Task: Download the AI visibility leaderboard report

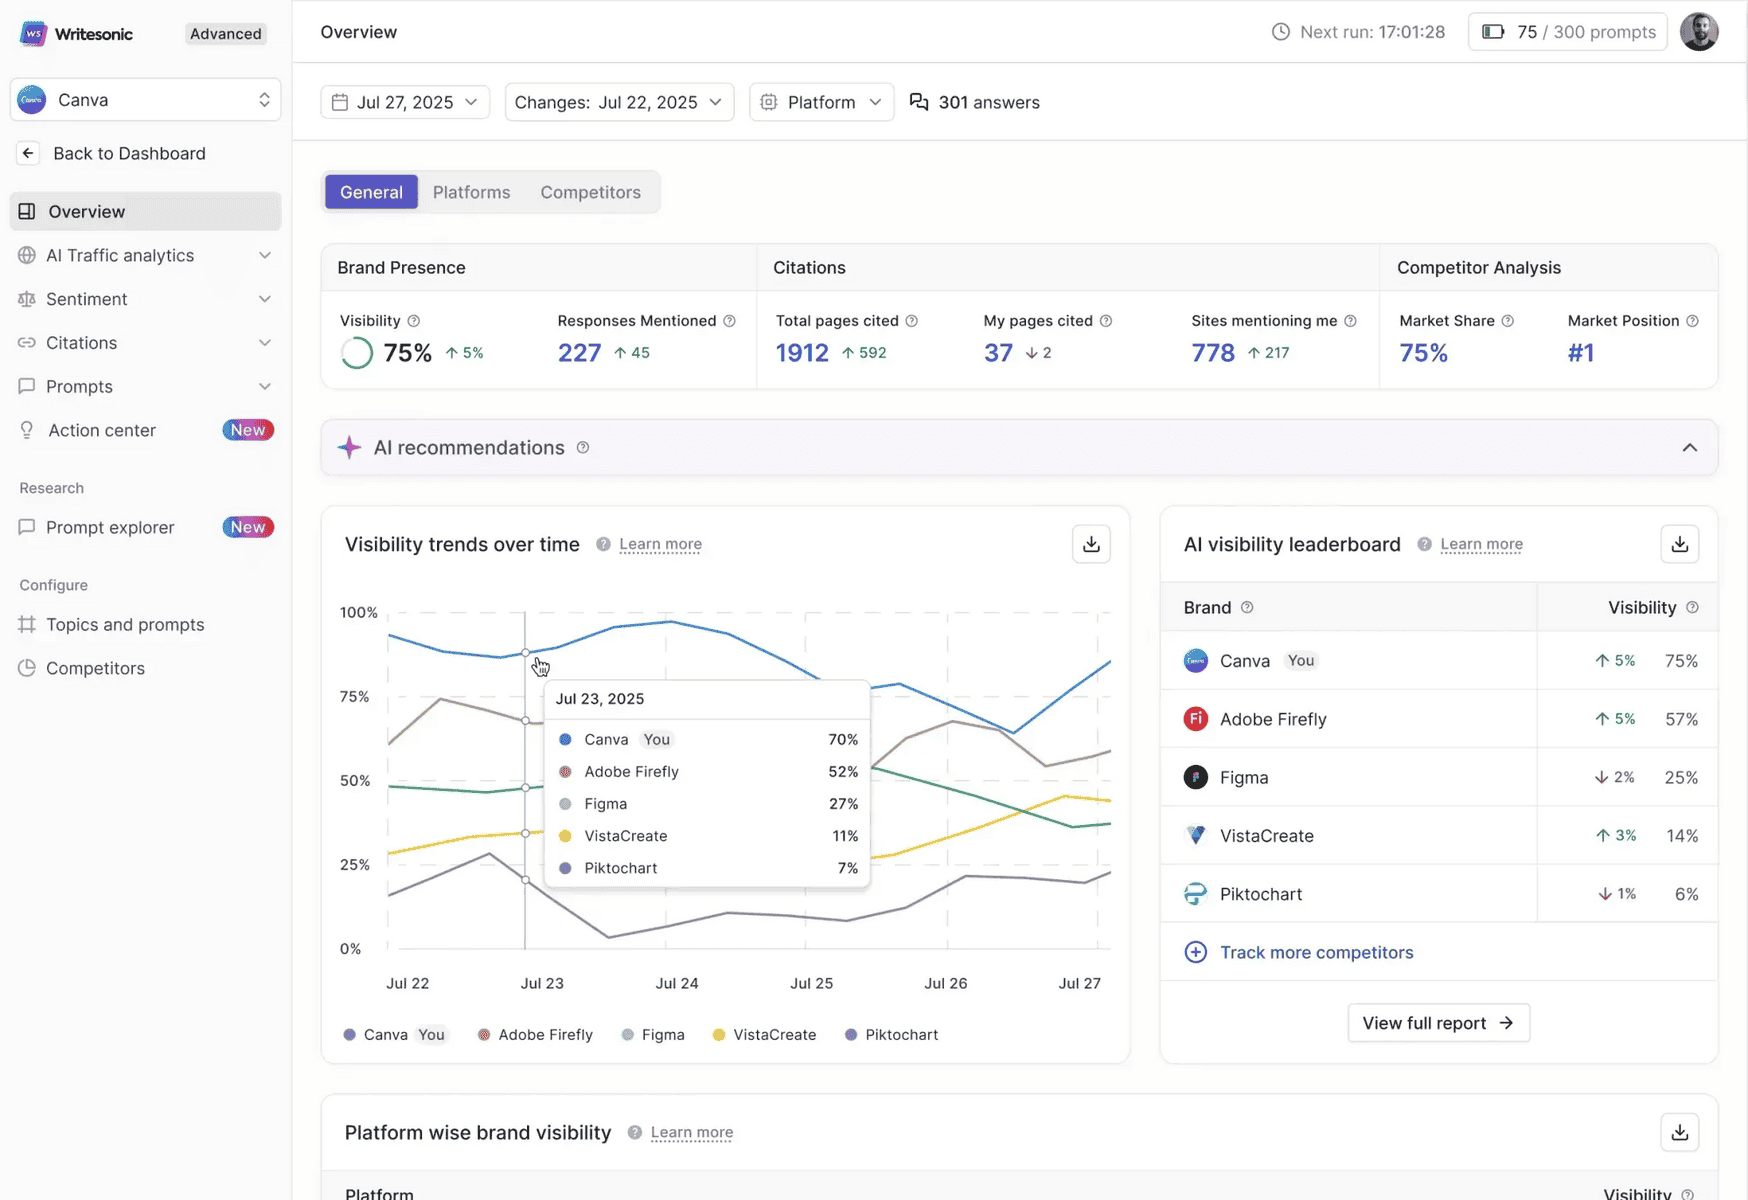Action: [x=1679, y=543]
